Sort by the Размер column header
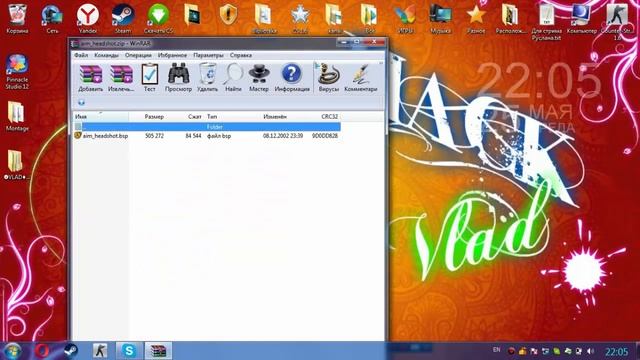This screenshot has width=640, height=360. [x=154, y=117]
